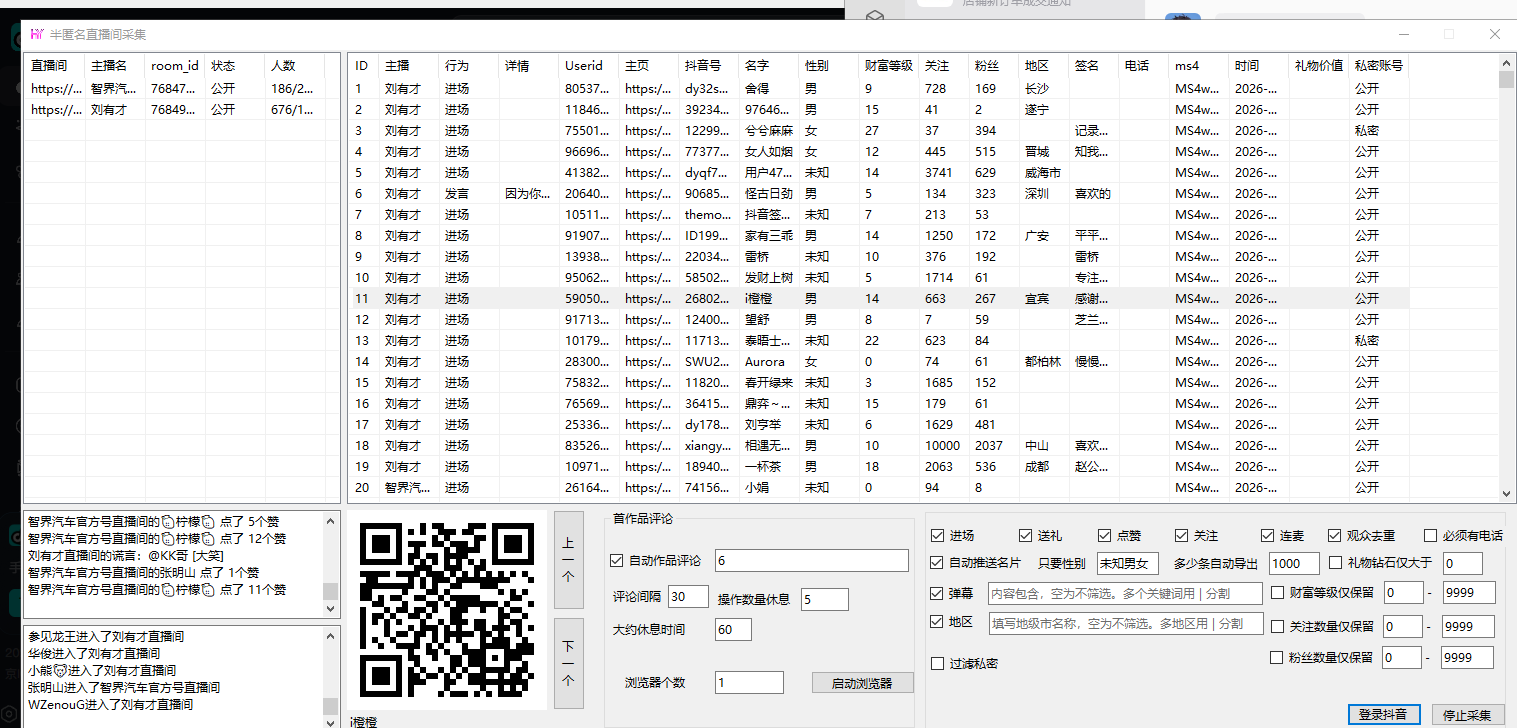Focus the 浏览器个数 input field
Viewport: 1517px width, 728px height.
coord(749,683)
